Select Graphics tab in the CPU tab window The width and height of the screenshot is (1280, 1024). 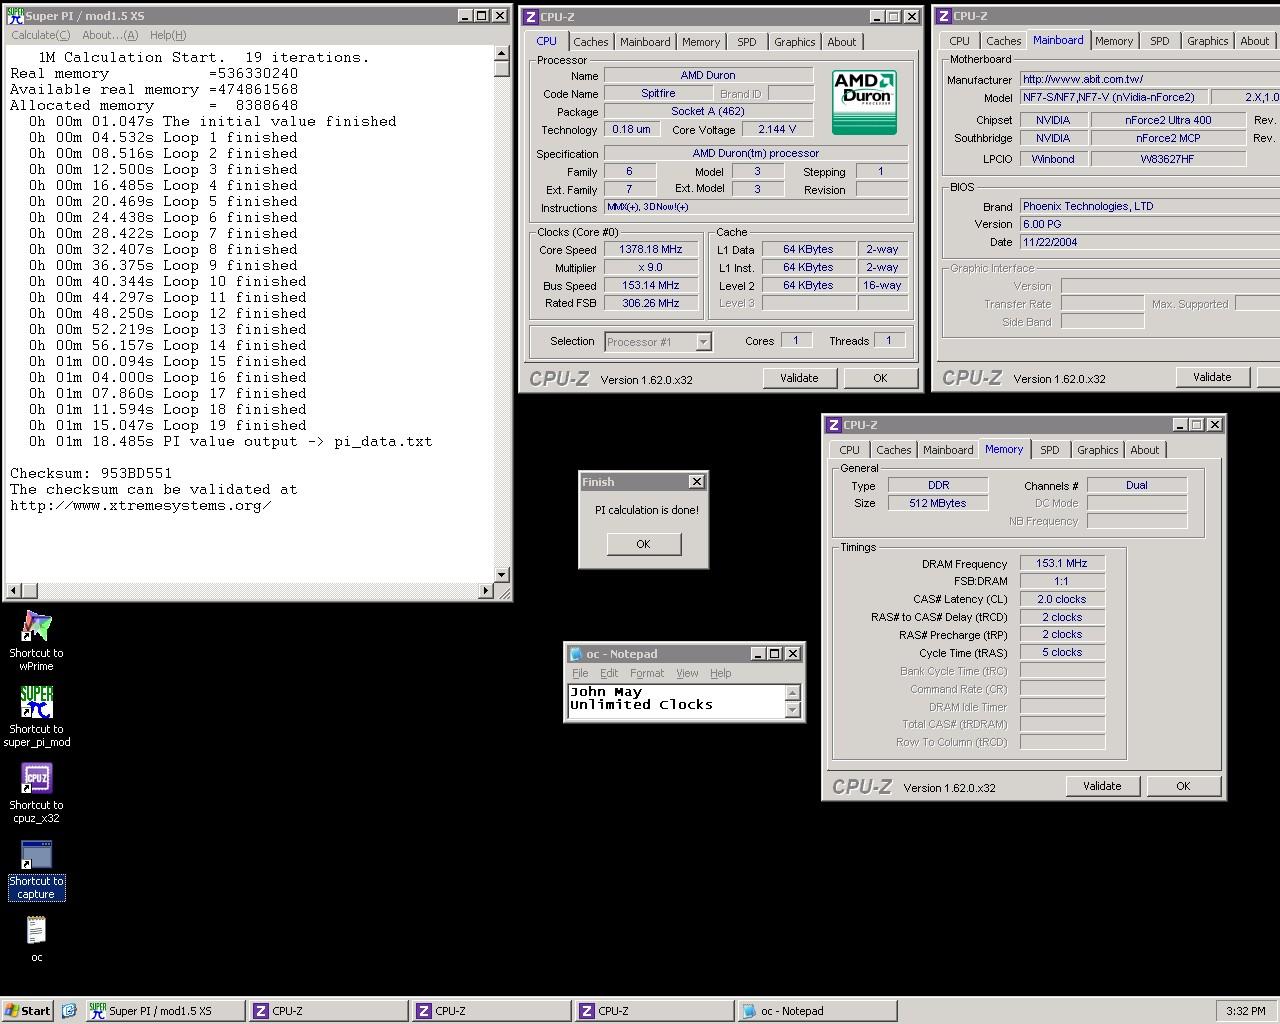coord(795,42)
